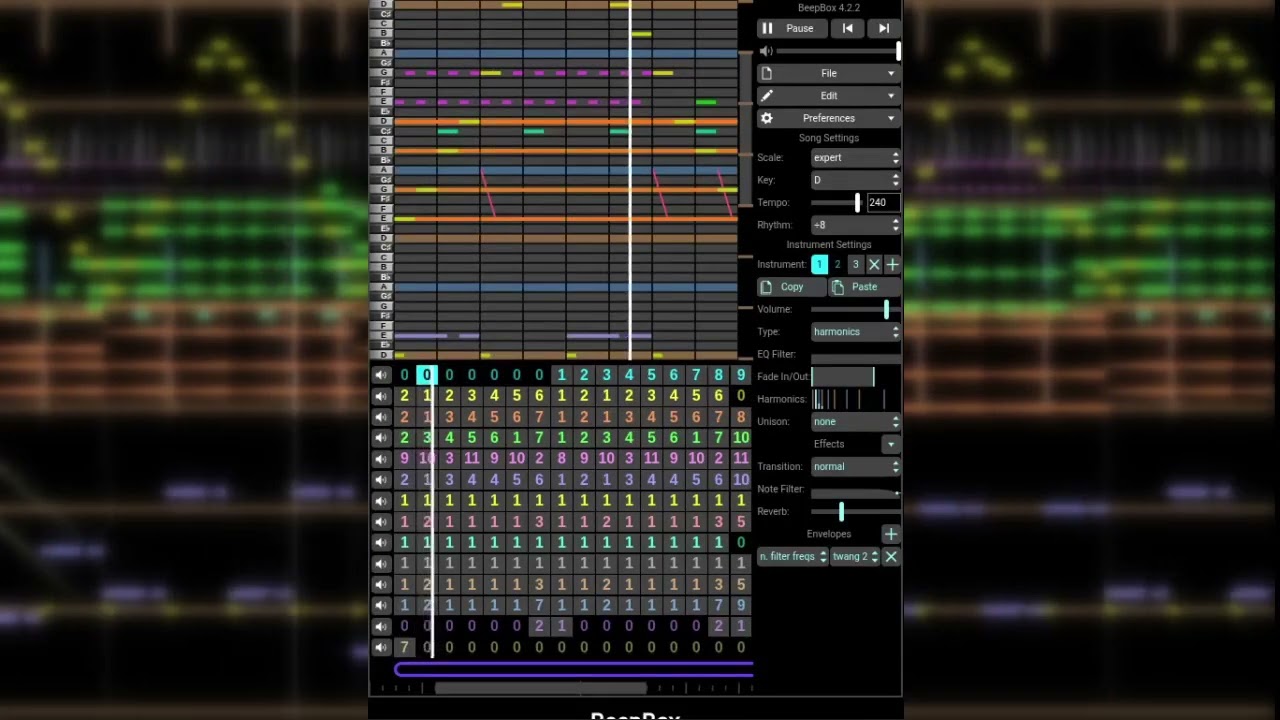This screenshot has height=720, width=1280.
Task: Open the Rhythm dropdown showing ÷8
Action: (856, 225)
